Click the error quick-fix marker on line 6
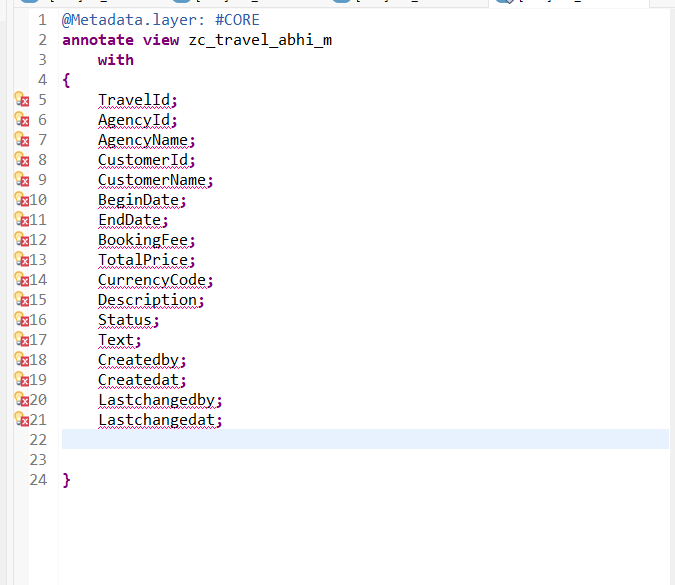675x585 pixels. 22,119
